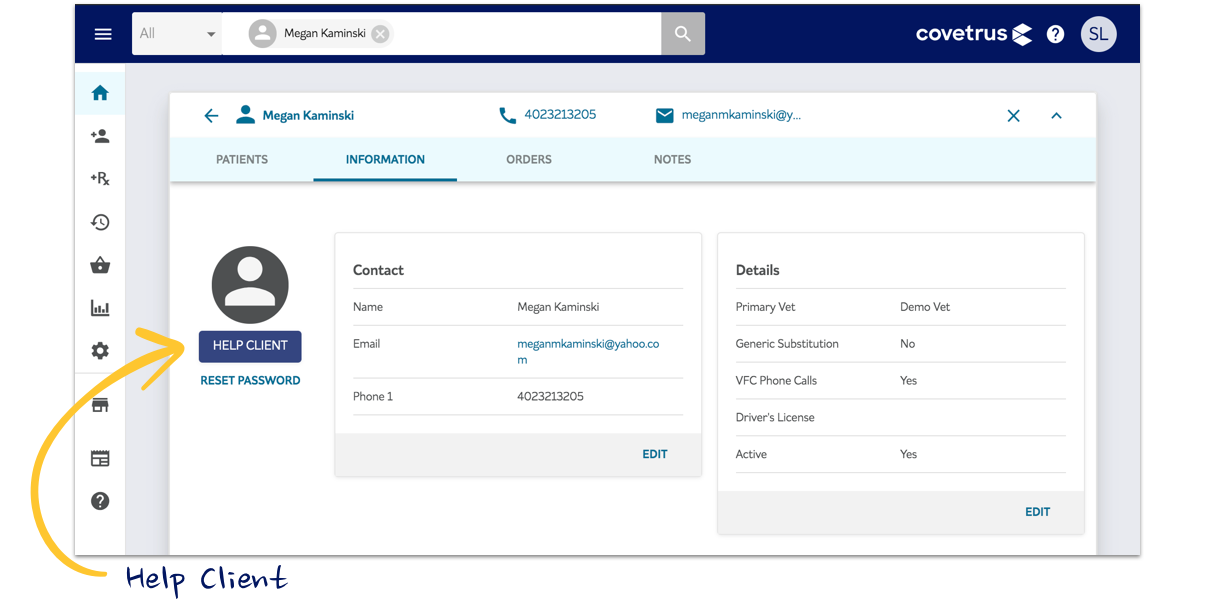This screenshot has height=605, width=1218.
Task: Click the Generic Substitution row label
Action: point(787,344)
